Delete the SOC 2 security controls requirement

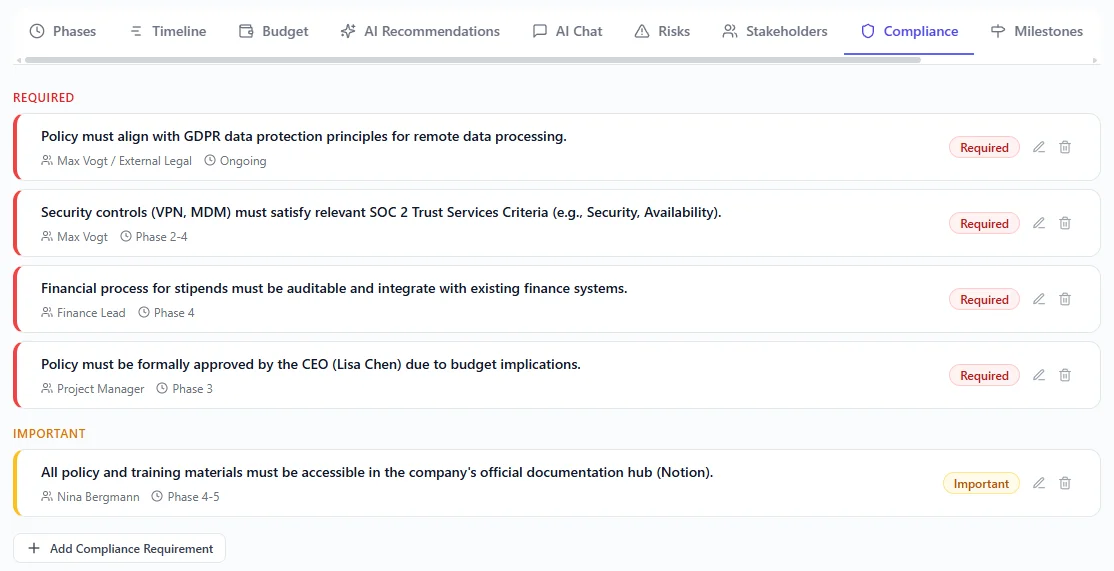1065,223
